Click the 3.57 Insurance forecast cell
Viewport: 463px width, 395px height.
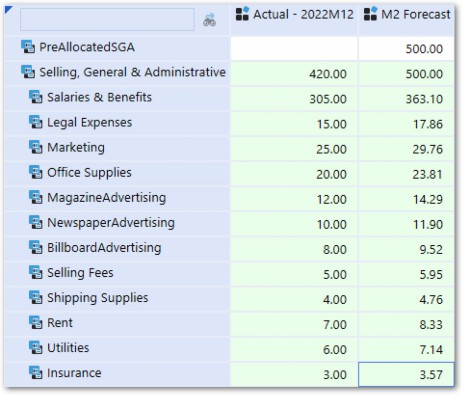pyautogui.click(x=406, y=374)
